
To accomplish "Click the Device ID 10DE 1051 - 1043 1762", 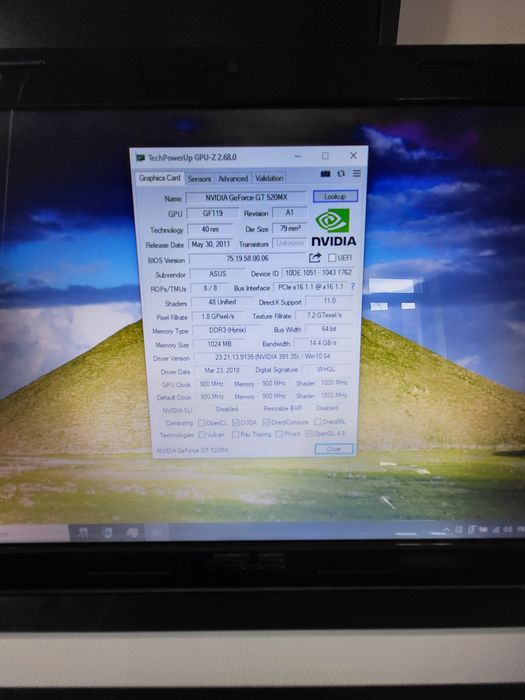I will pos(318,272).
